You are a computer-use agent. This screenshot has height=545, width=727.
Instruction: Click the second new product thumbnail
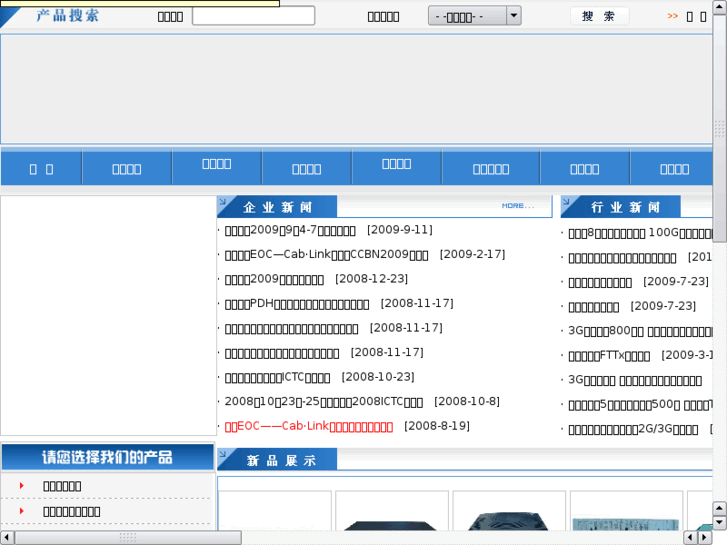(392, 511)
